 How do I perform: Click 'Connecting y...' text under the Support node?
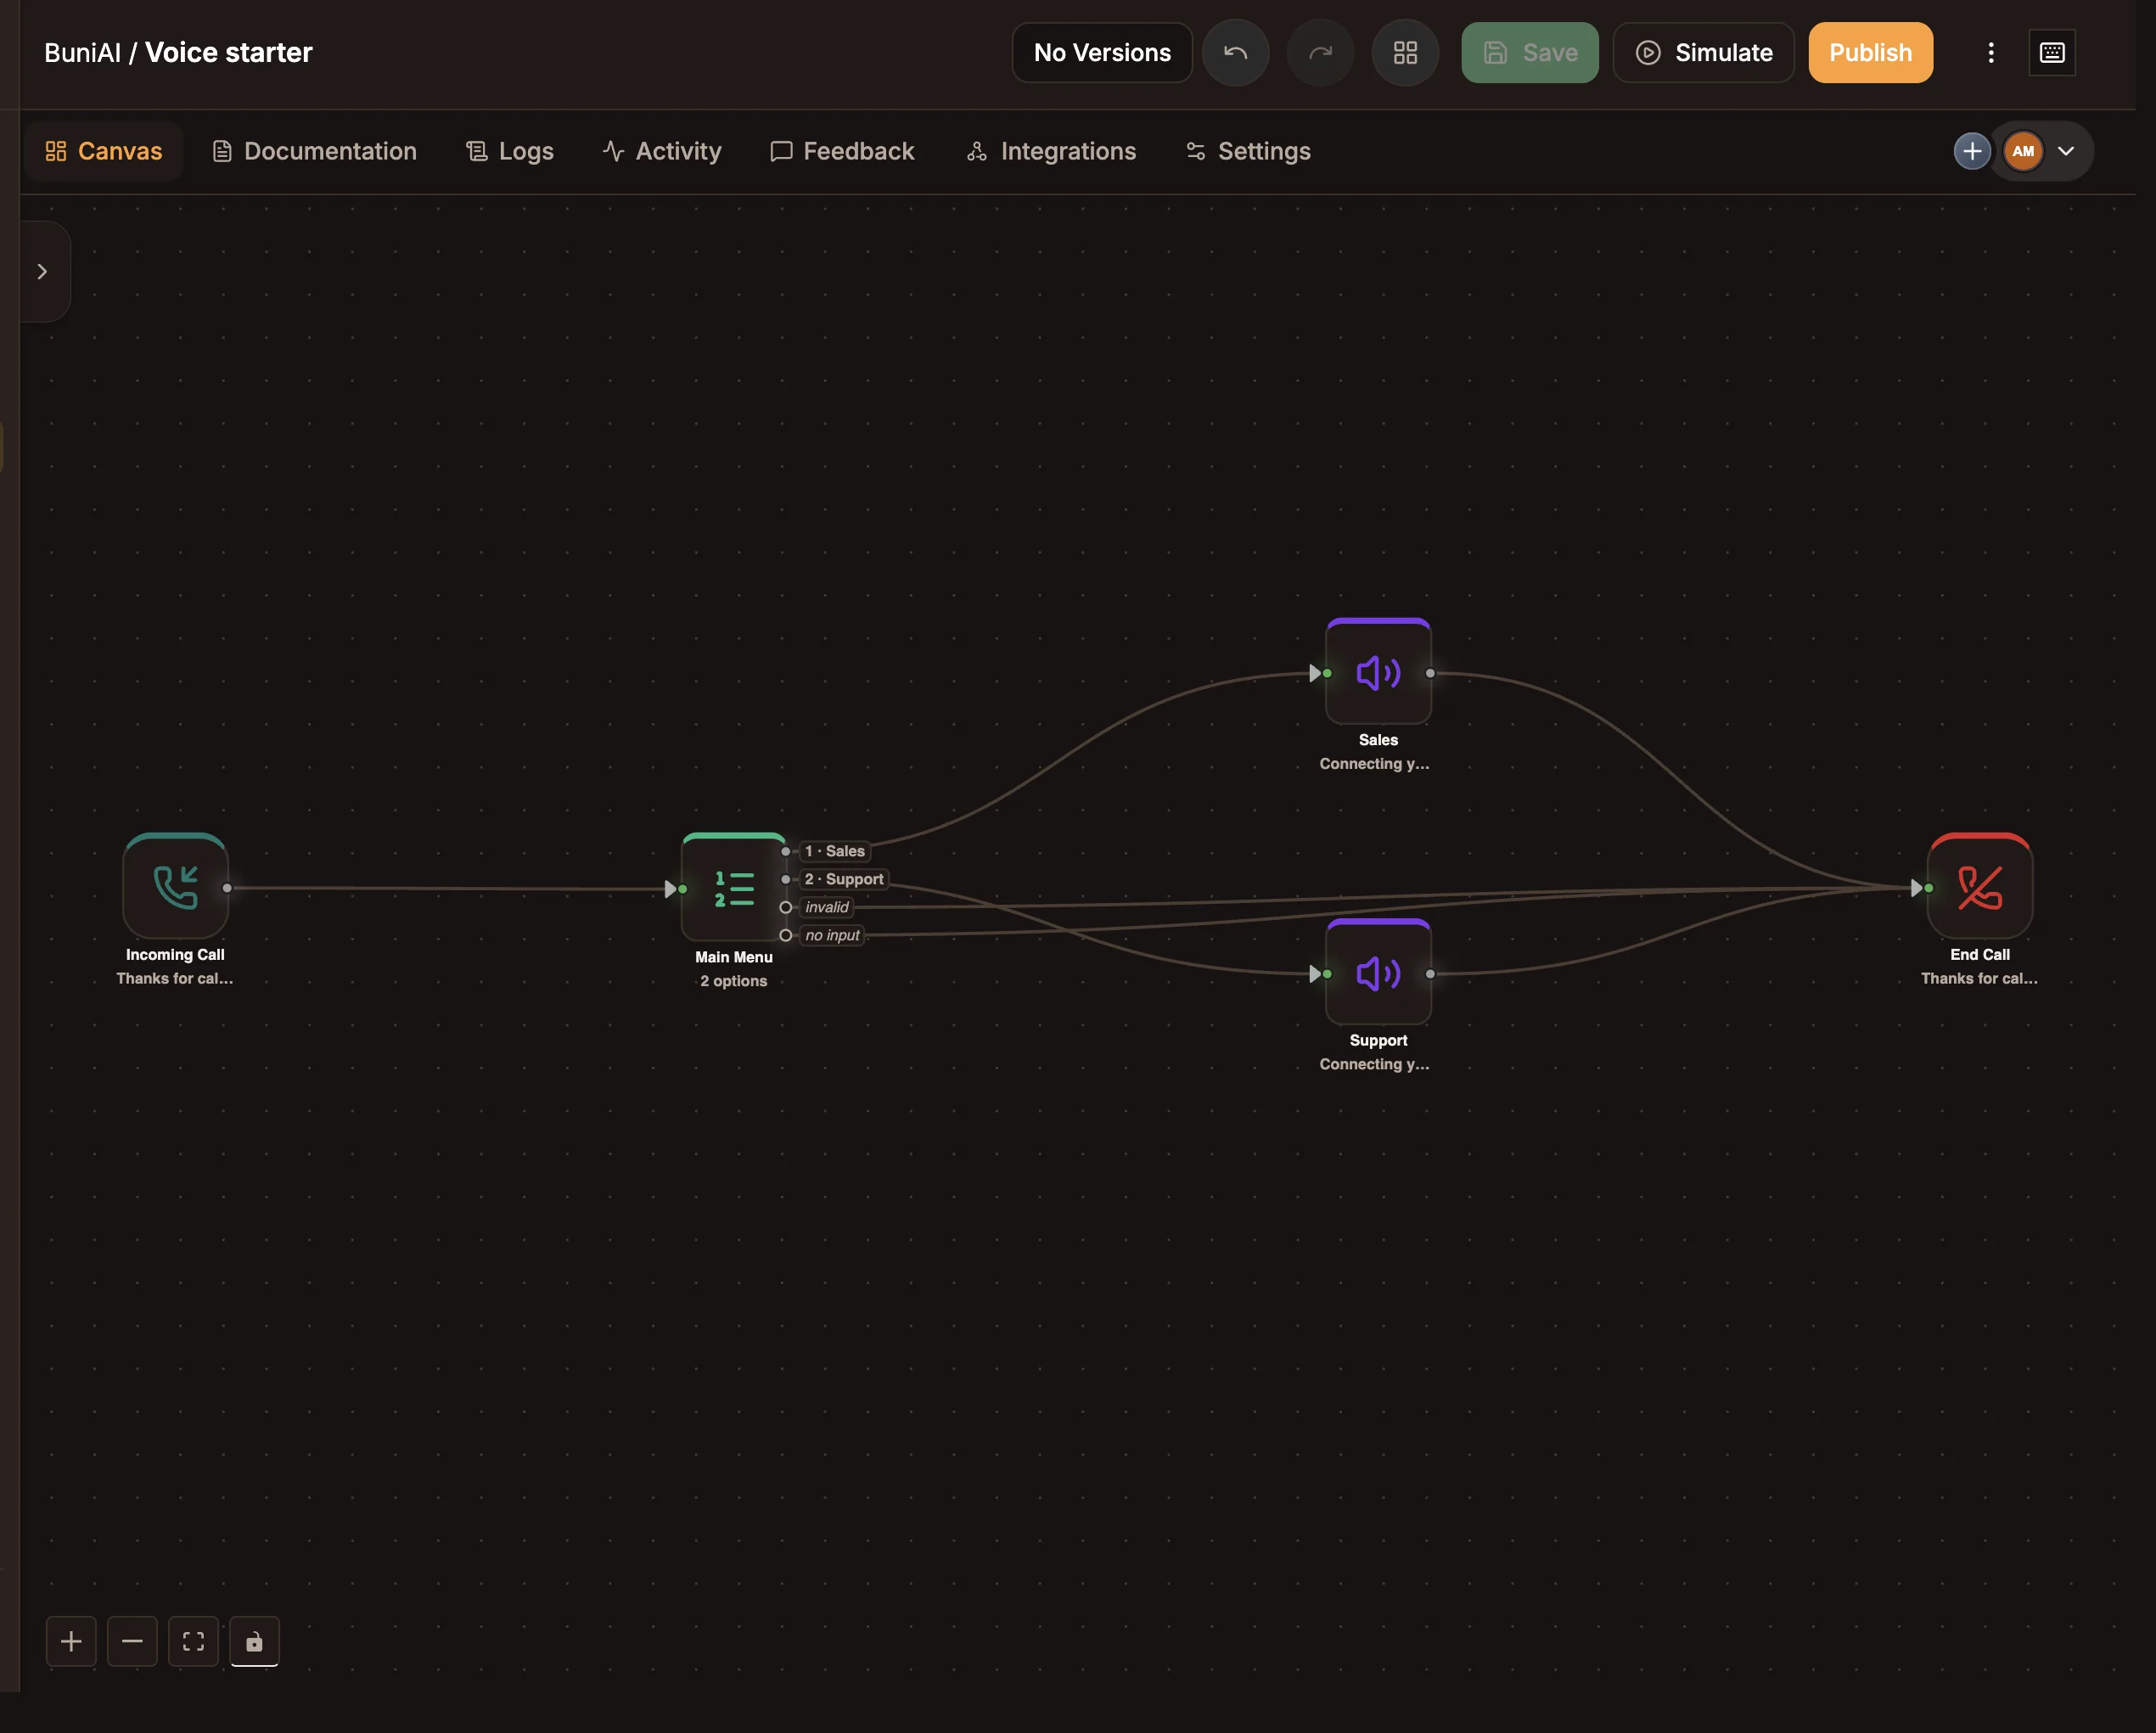1374,1064
